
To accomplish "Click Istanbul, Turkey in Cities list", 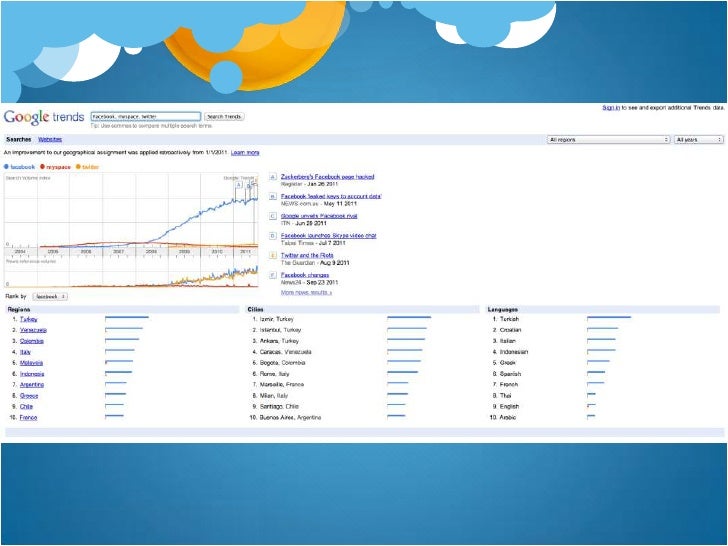I will click(x=280, y=330).
